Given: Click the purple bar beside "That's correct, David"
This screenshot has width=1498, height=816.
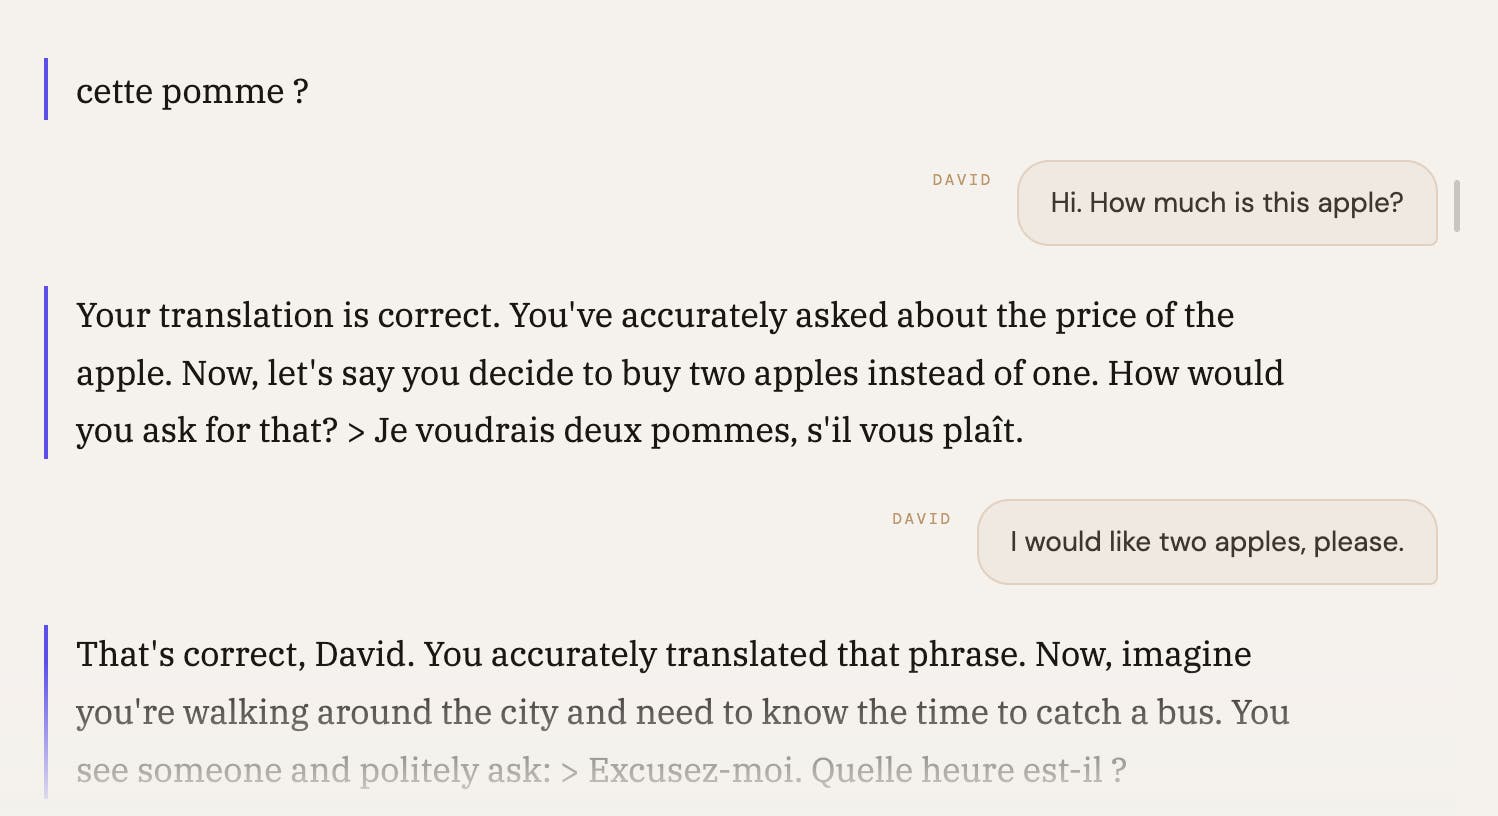Looking at the screenshot, I should pos(46,710).
